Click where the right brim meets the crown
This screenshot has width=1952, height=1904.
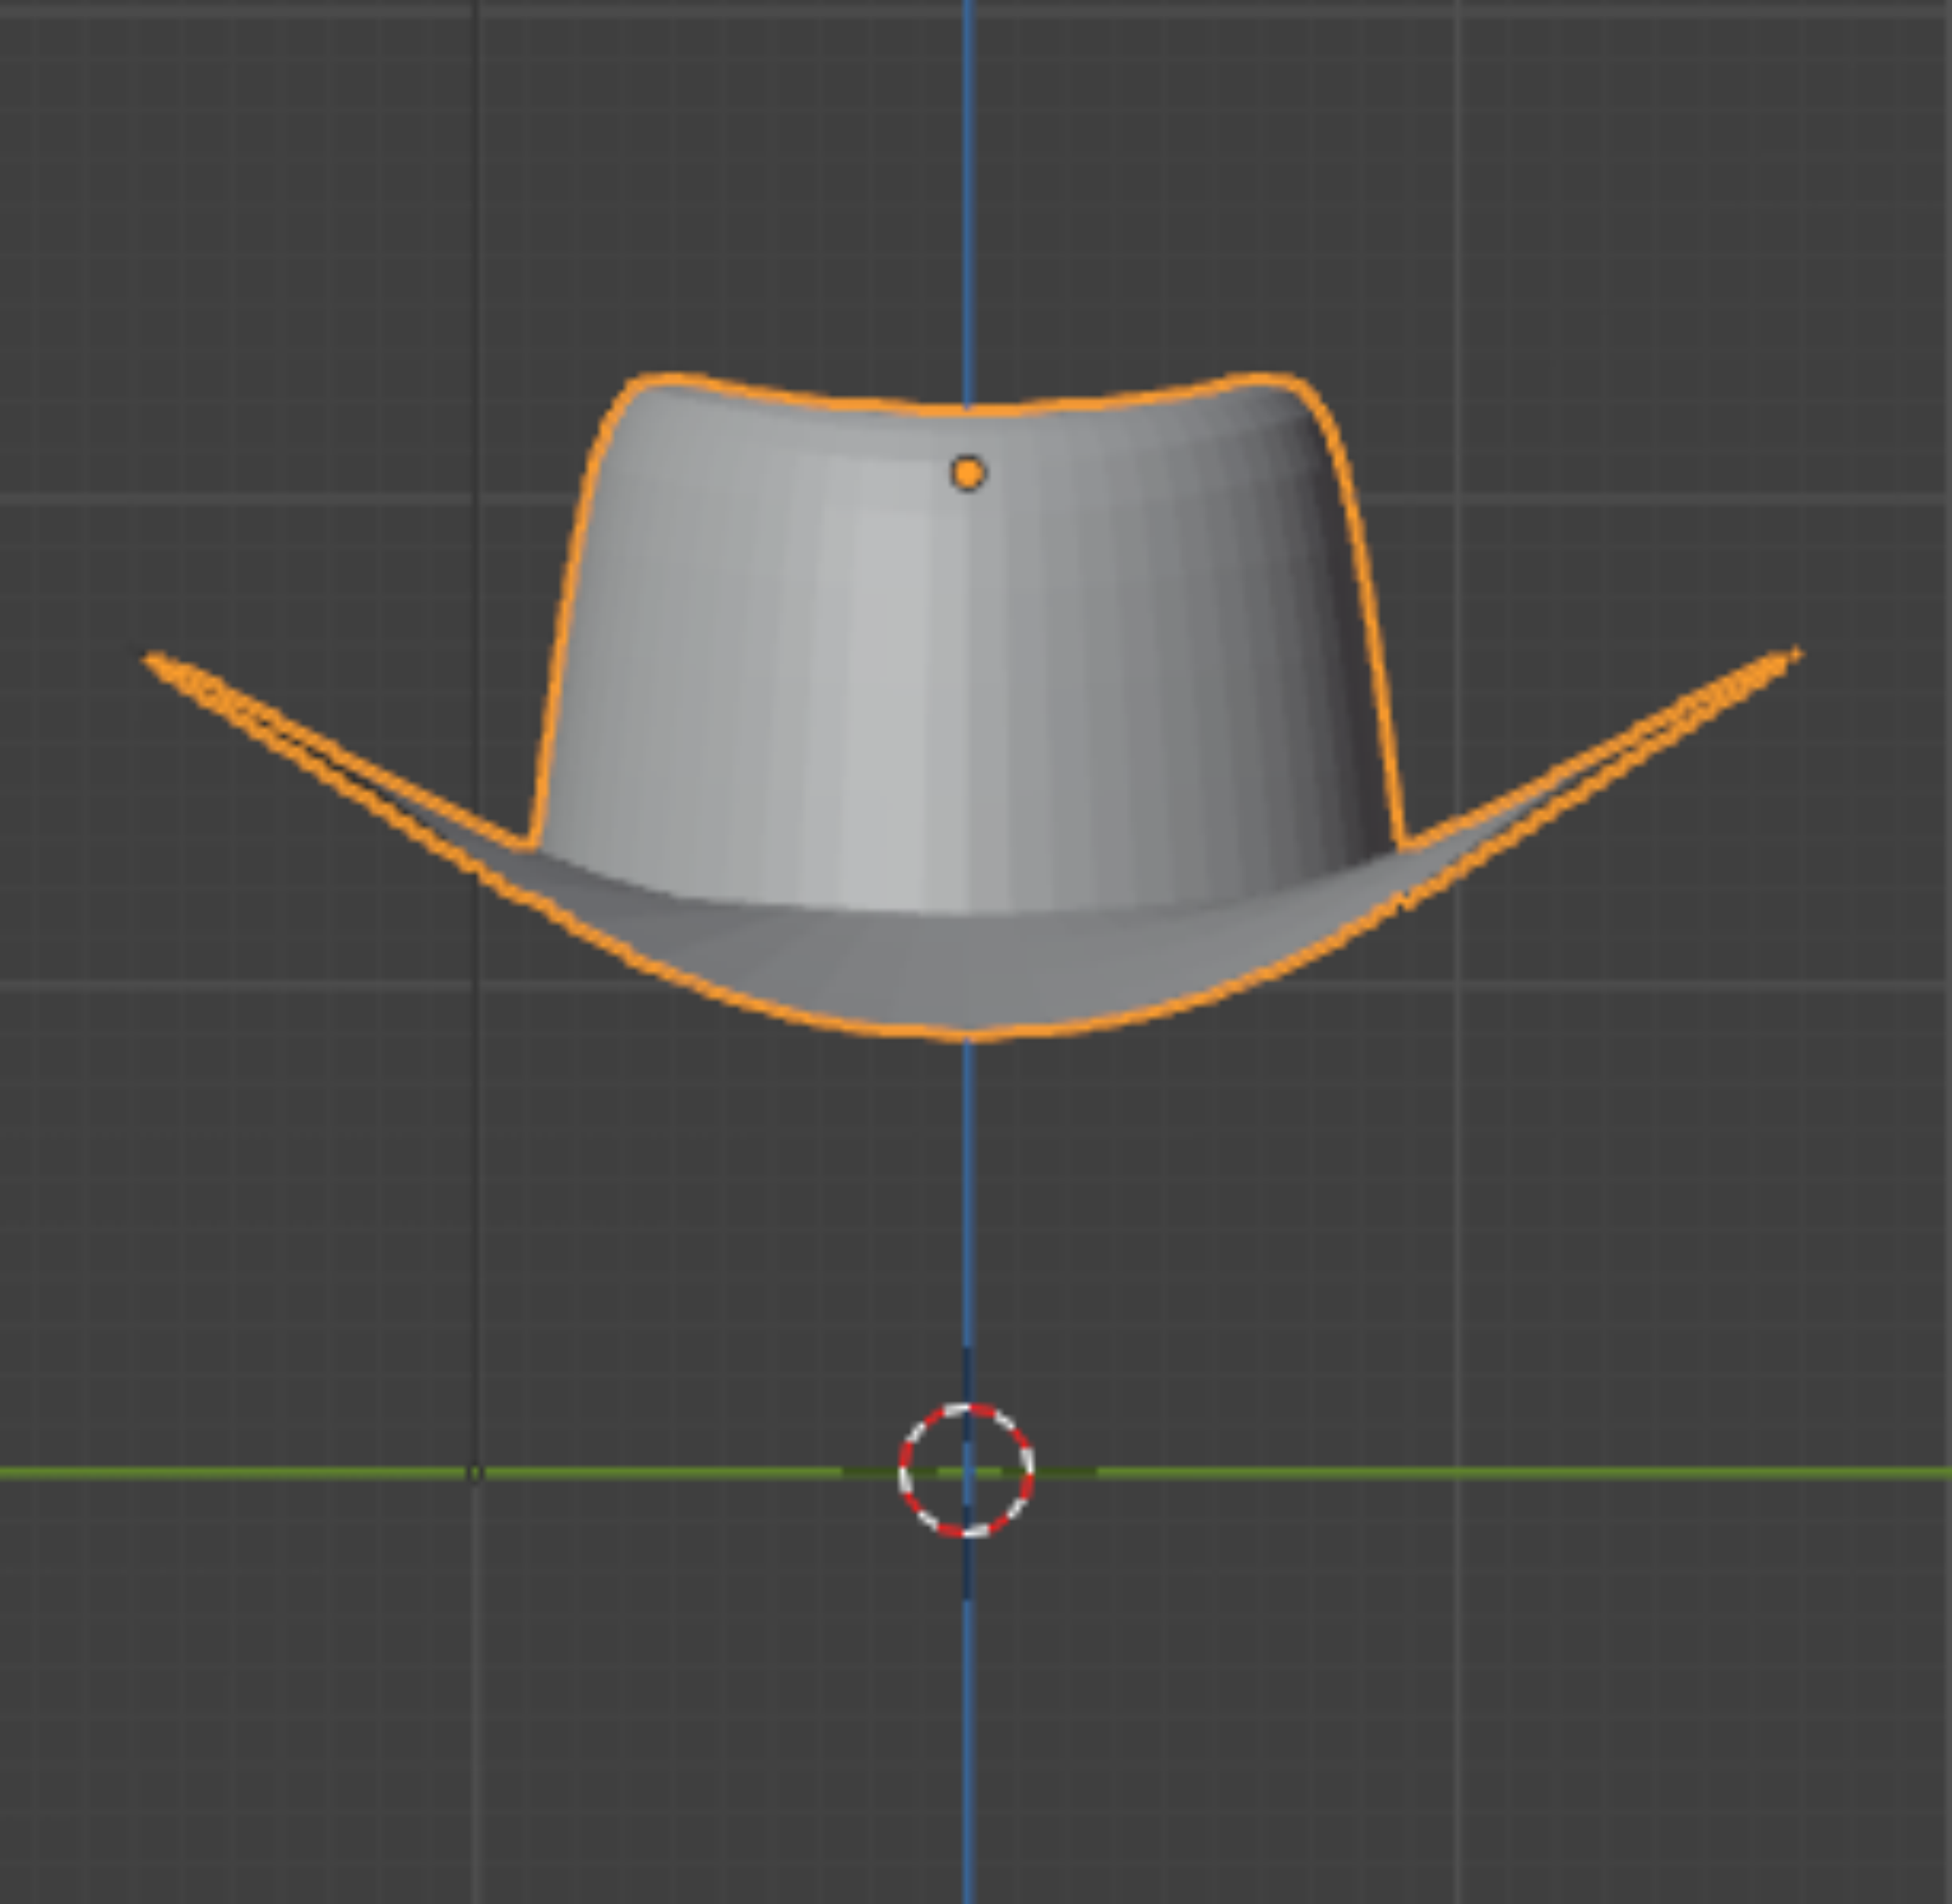[1403, 846]
